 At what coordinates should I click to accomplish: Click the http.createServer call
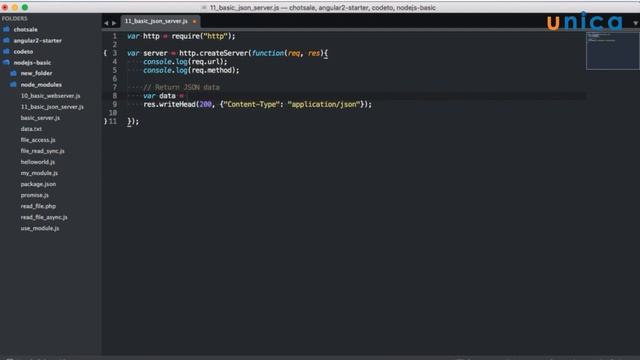pos(214,53)
